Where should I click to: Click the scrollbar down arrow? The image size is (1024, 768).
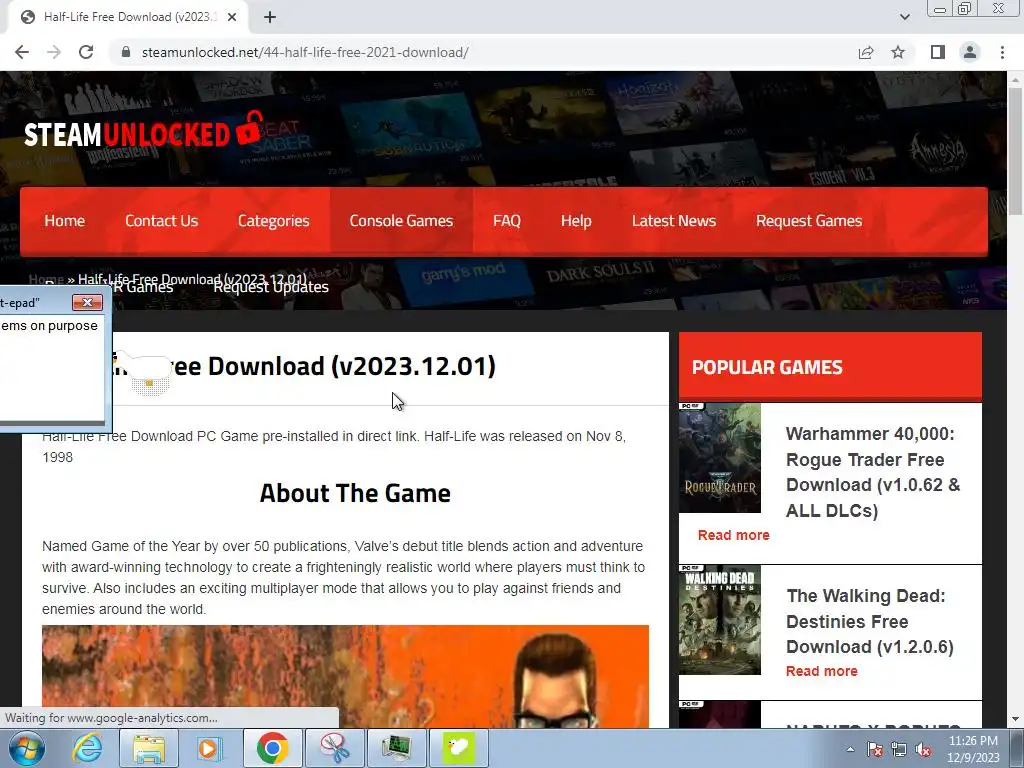coord(1015,720)
